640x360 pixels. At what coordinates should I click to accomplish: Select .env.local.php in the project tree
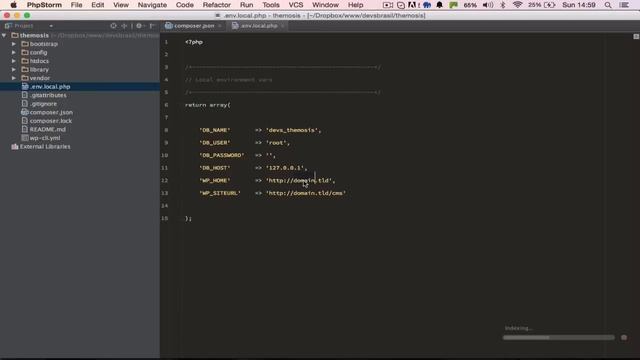(50, 87)
